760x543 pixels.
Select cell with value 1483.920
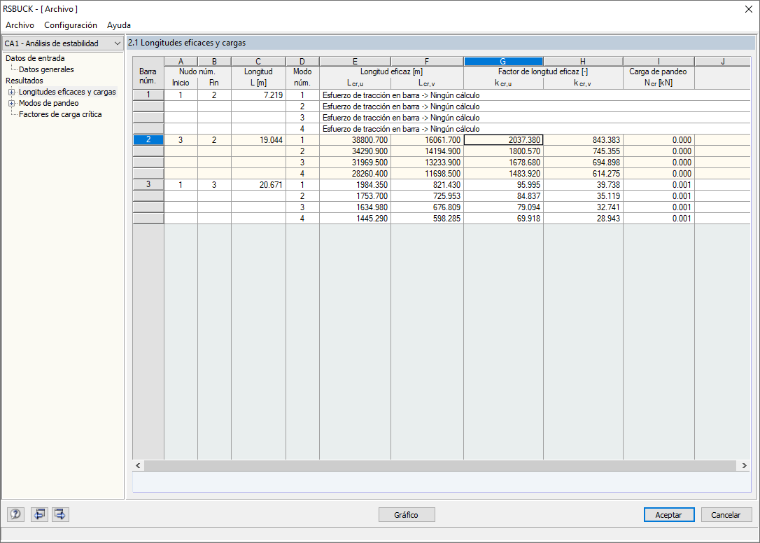[503, 174]
